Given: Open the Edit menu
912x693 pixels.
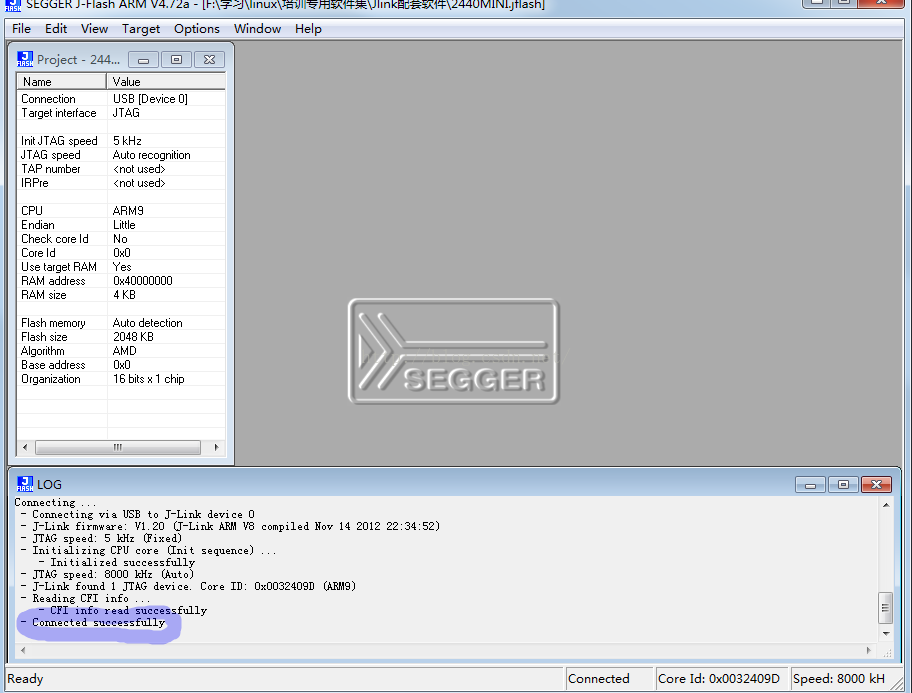Looking at the screenshot, I should pos(56,29).
